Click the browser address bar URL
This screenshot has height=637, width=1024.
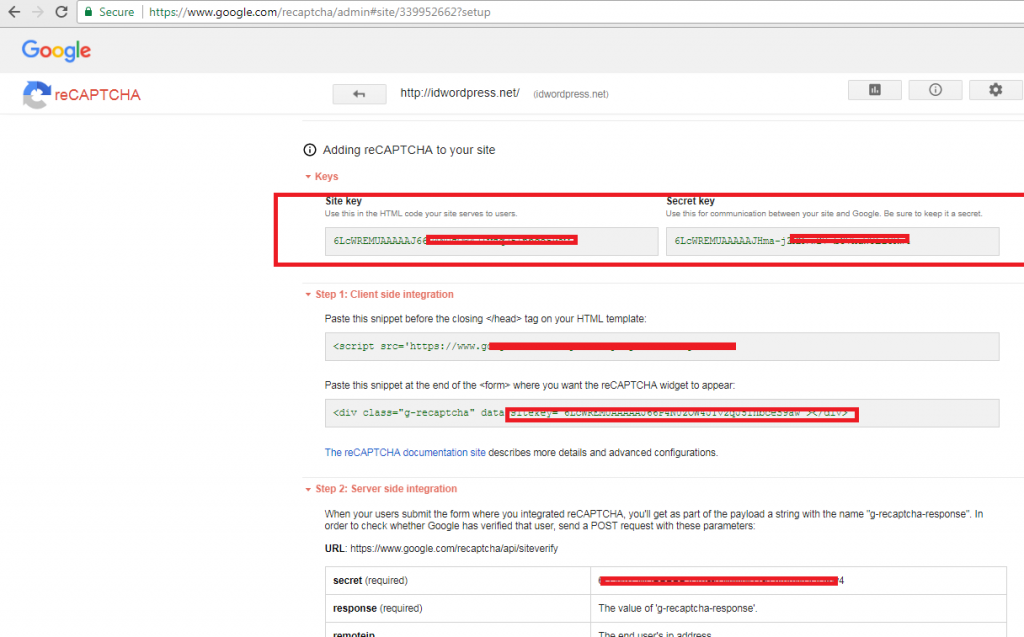(320, 13)
